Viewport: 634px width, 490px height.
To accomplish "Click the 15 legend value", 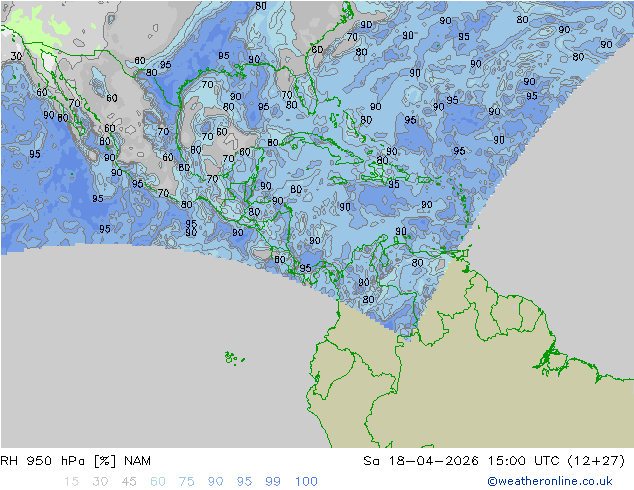I will [x=71, y=482].
